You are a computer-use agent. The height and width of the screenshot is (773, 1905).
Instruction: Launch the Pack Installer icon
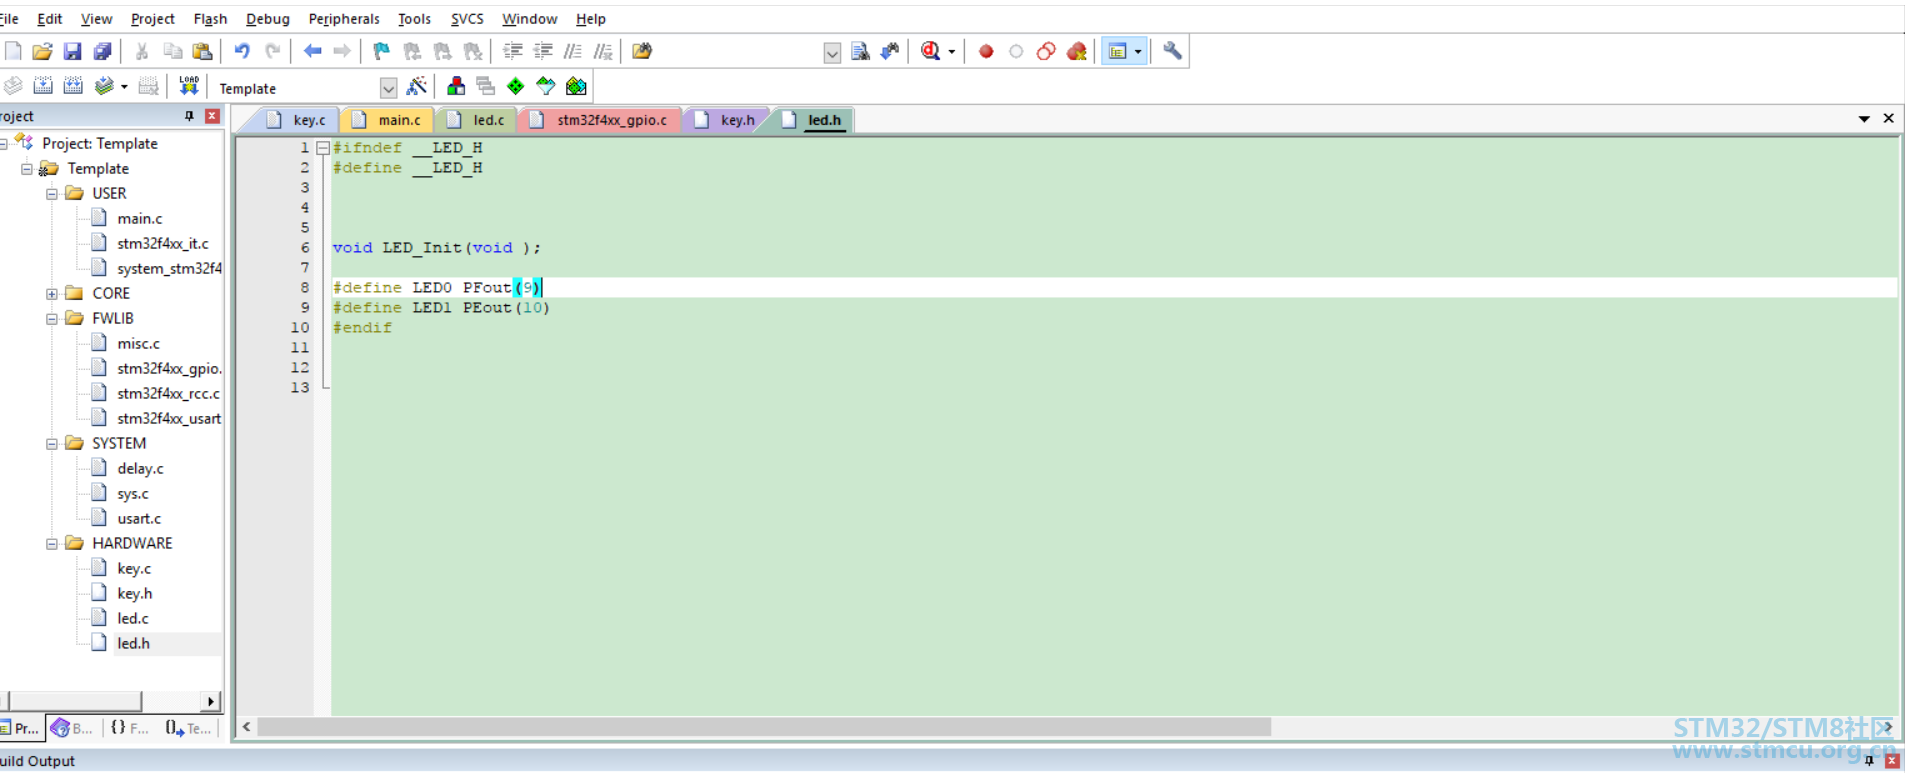(576, 86)
